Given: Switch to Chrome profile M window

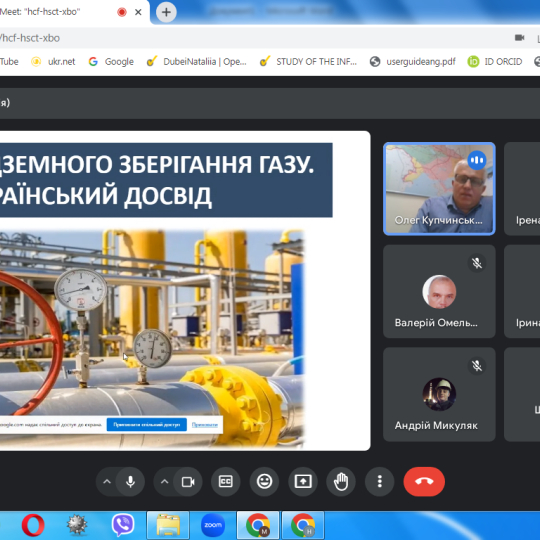Looking at the screenshot, I should pos(258,525).
